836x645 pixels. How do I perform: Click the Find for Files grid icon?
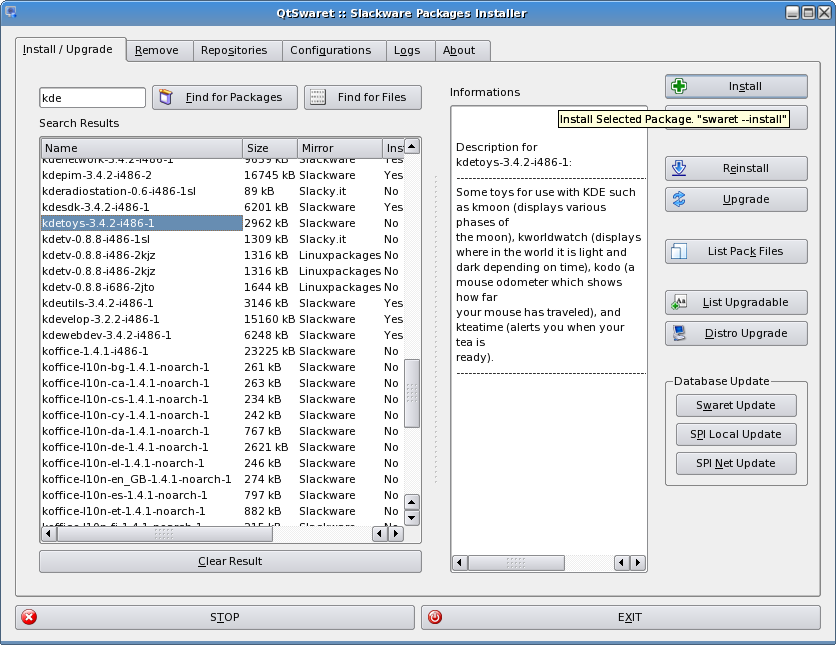click(x=318, y=97)
